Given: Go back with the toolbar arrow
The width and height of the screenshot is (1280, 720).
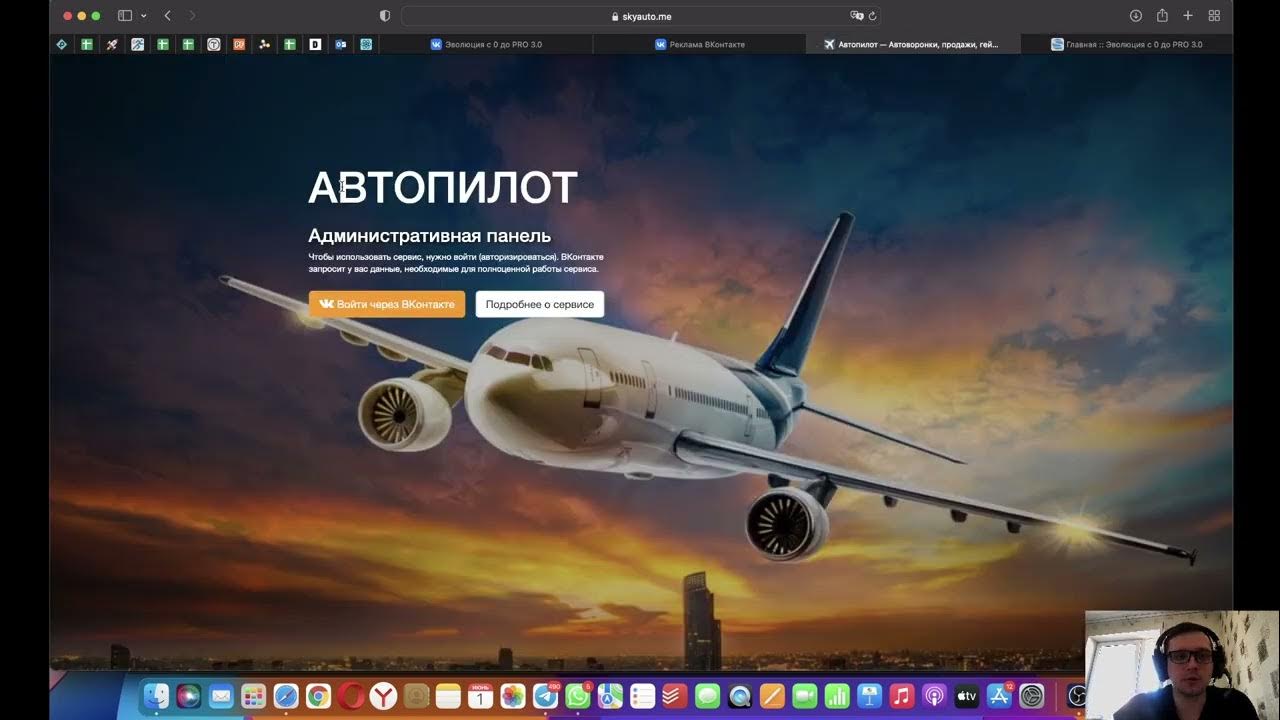Looking at the screenshot, I should click(167, 16).
